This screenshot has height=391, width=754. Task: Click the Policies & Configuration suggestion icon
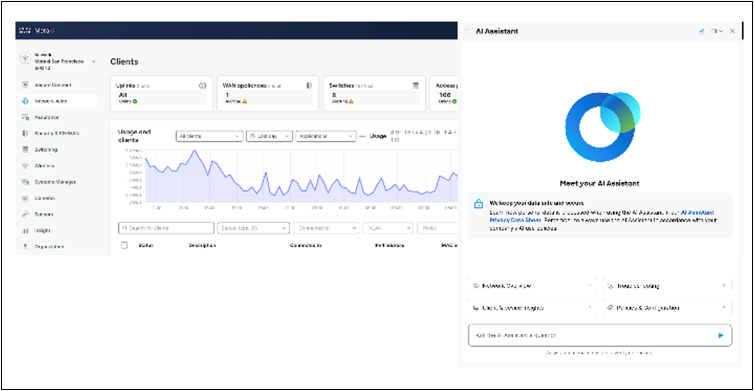610,308
